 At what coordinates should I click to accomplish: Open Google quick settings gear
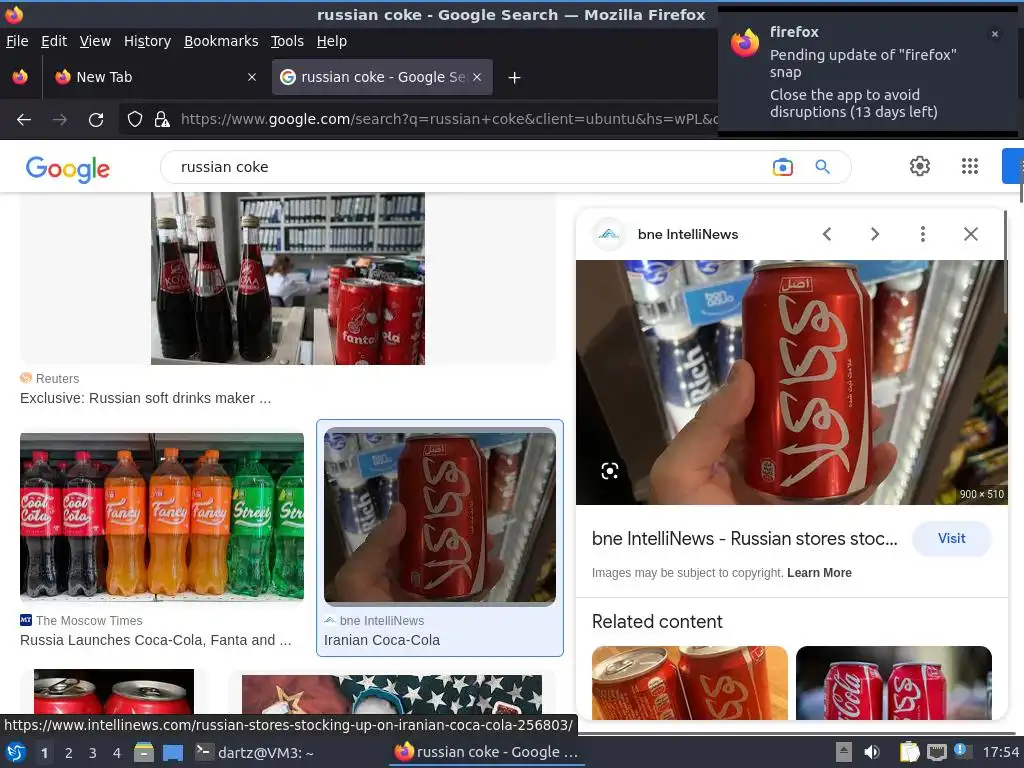[920, 166]
